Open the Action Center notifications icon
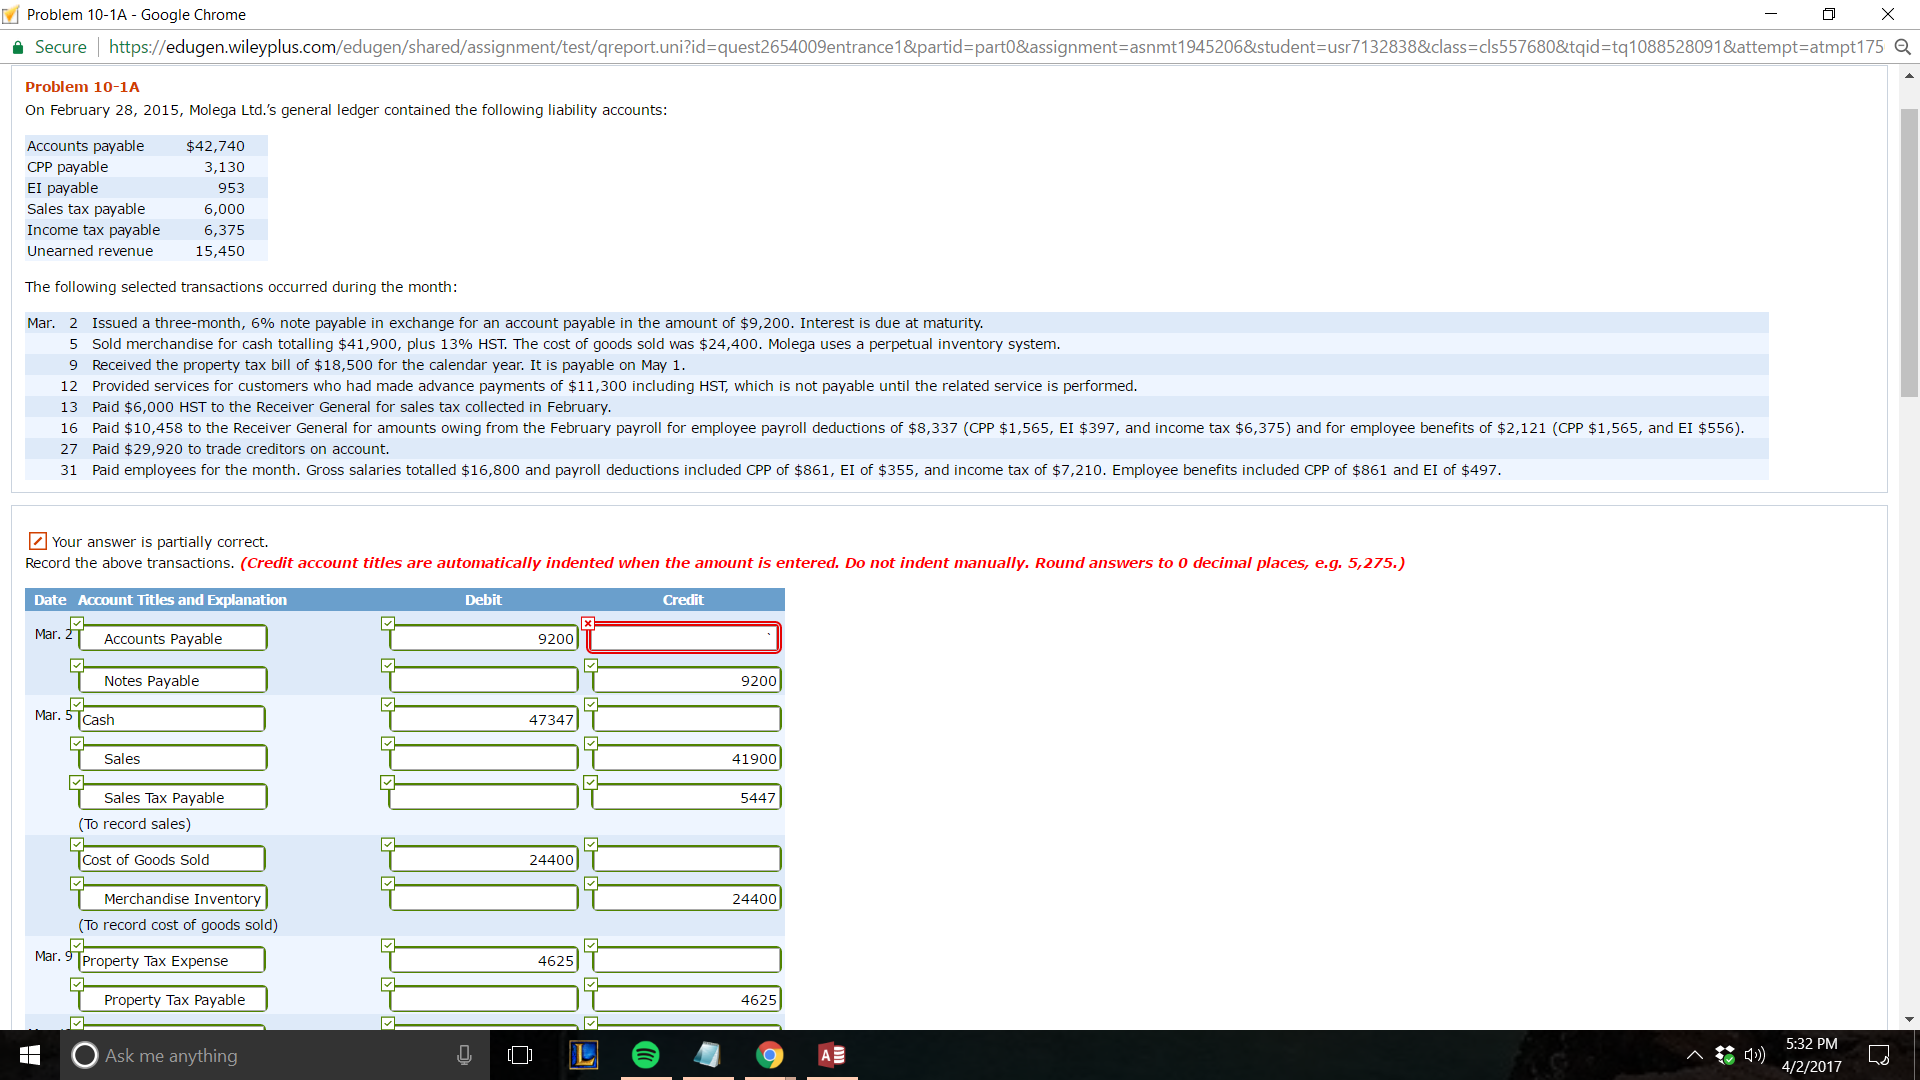The height and width of the screenshot is (1080, 1920). point(1878,1055)
